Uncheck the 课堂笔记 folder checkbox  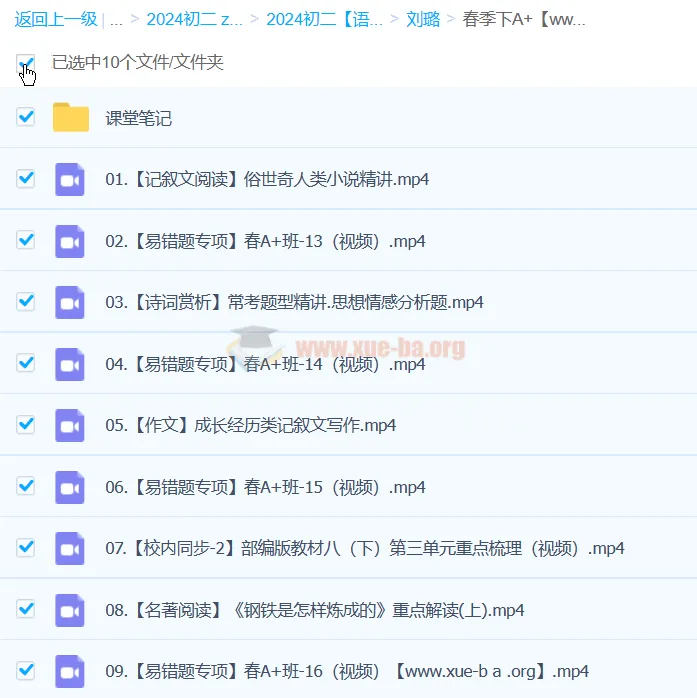(26, 117)
